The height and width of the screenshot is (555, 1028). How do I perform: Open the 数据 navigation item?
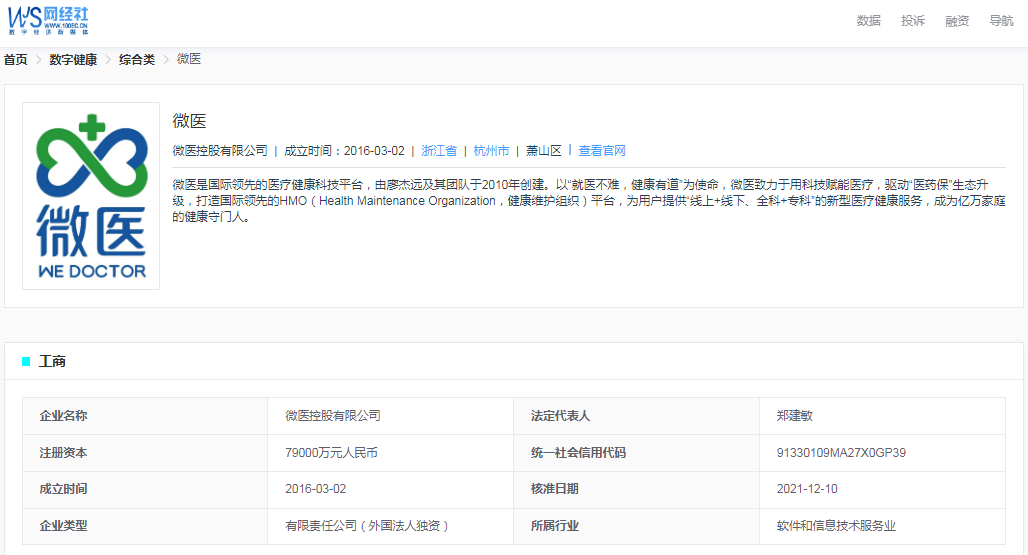click(x=868, y=21)
